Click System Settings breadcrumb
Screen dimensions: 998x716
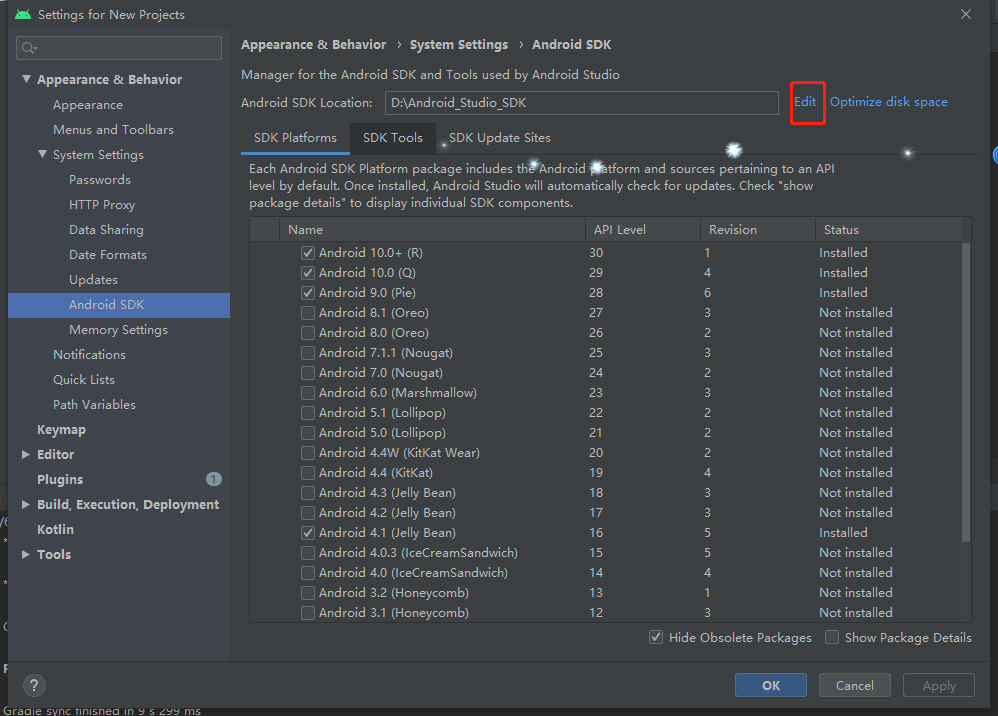pyautogui.click(x=459, y=45)
